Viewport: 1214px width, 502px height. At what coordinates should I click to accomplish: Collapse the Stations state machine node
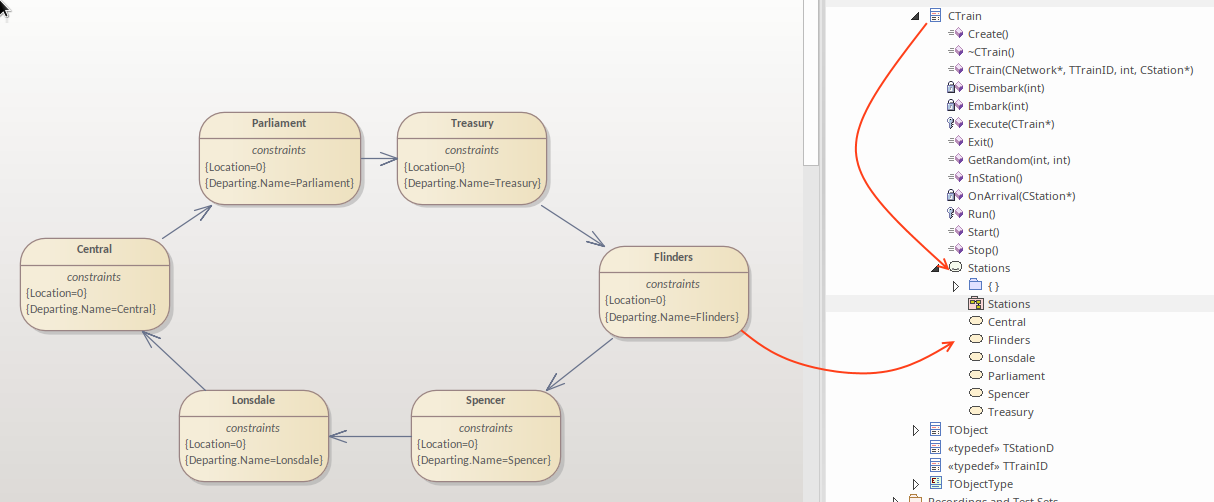(x=936, y=268)
